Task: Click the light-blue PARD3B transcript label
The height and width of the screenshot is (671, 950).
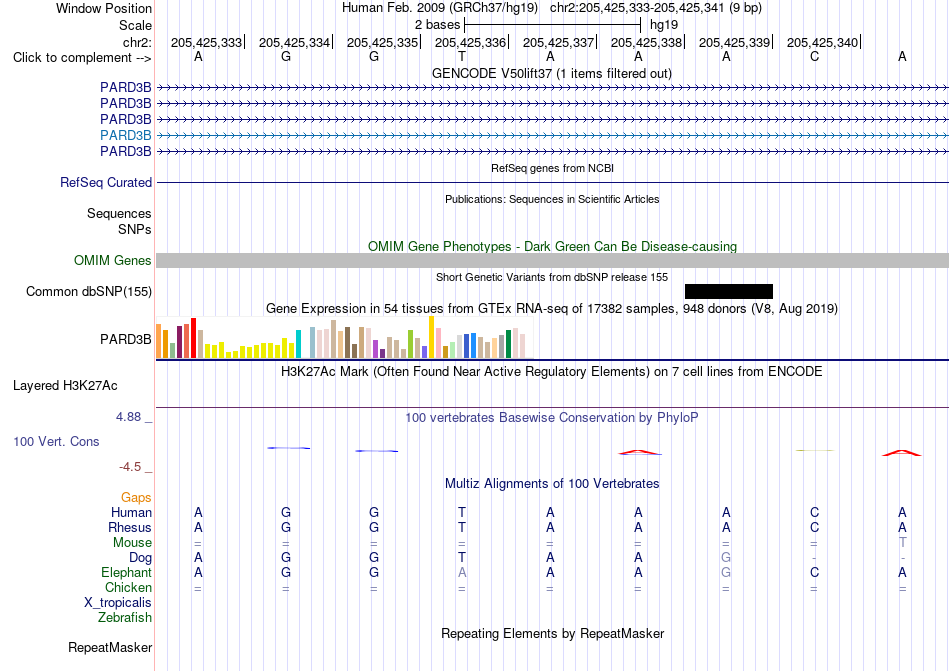Action: (125, 135)
